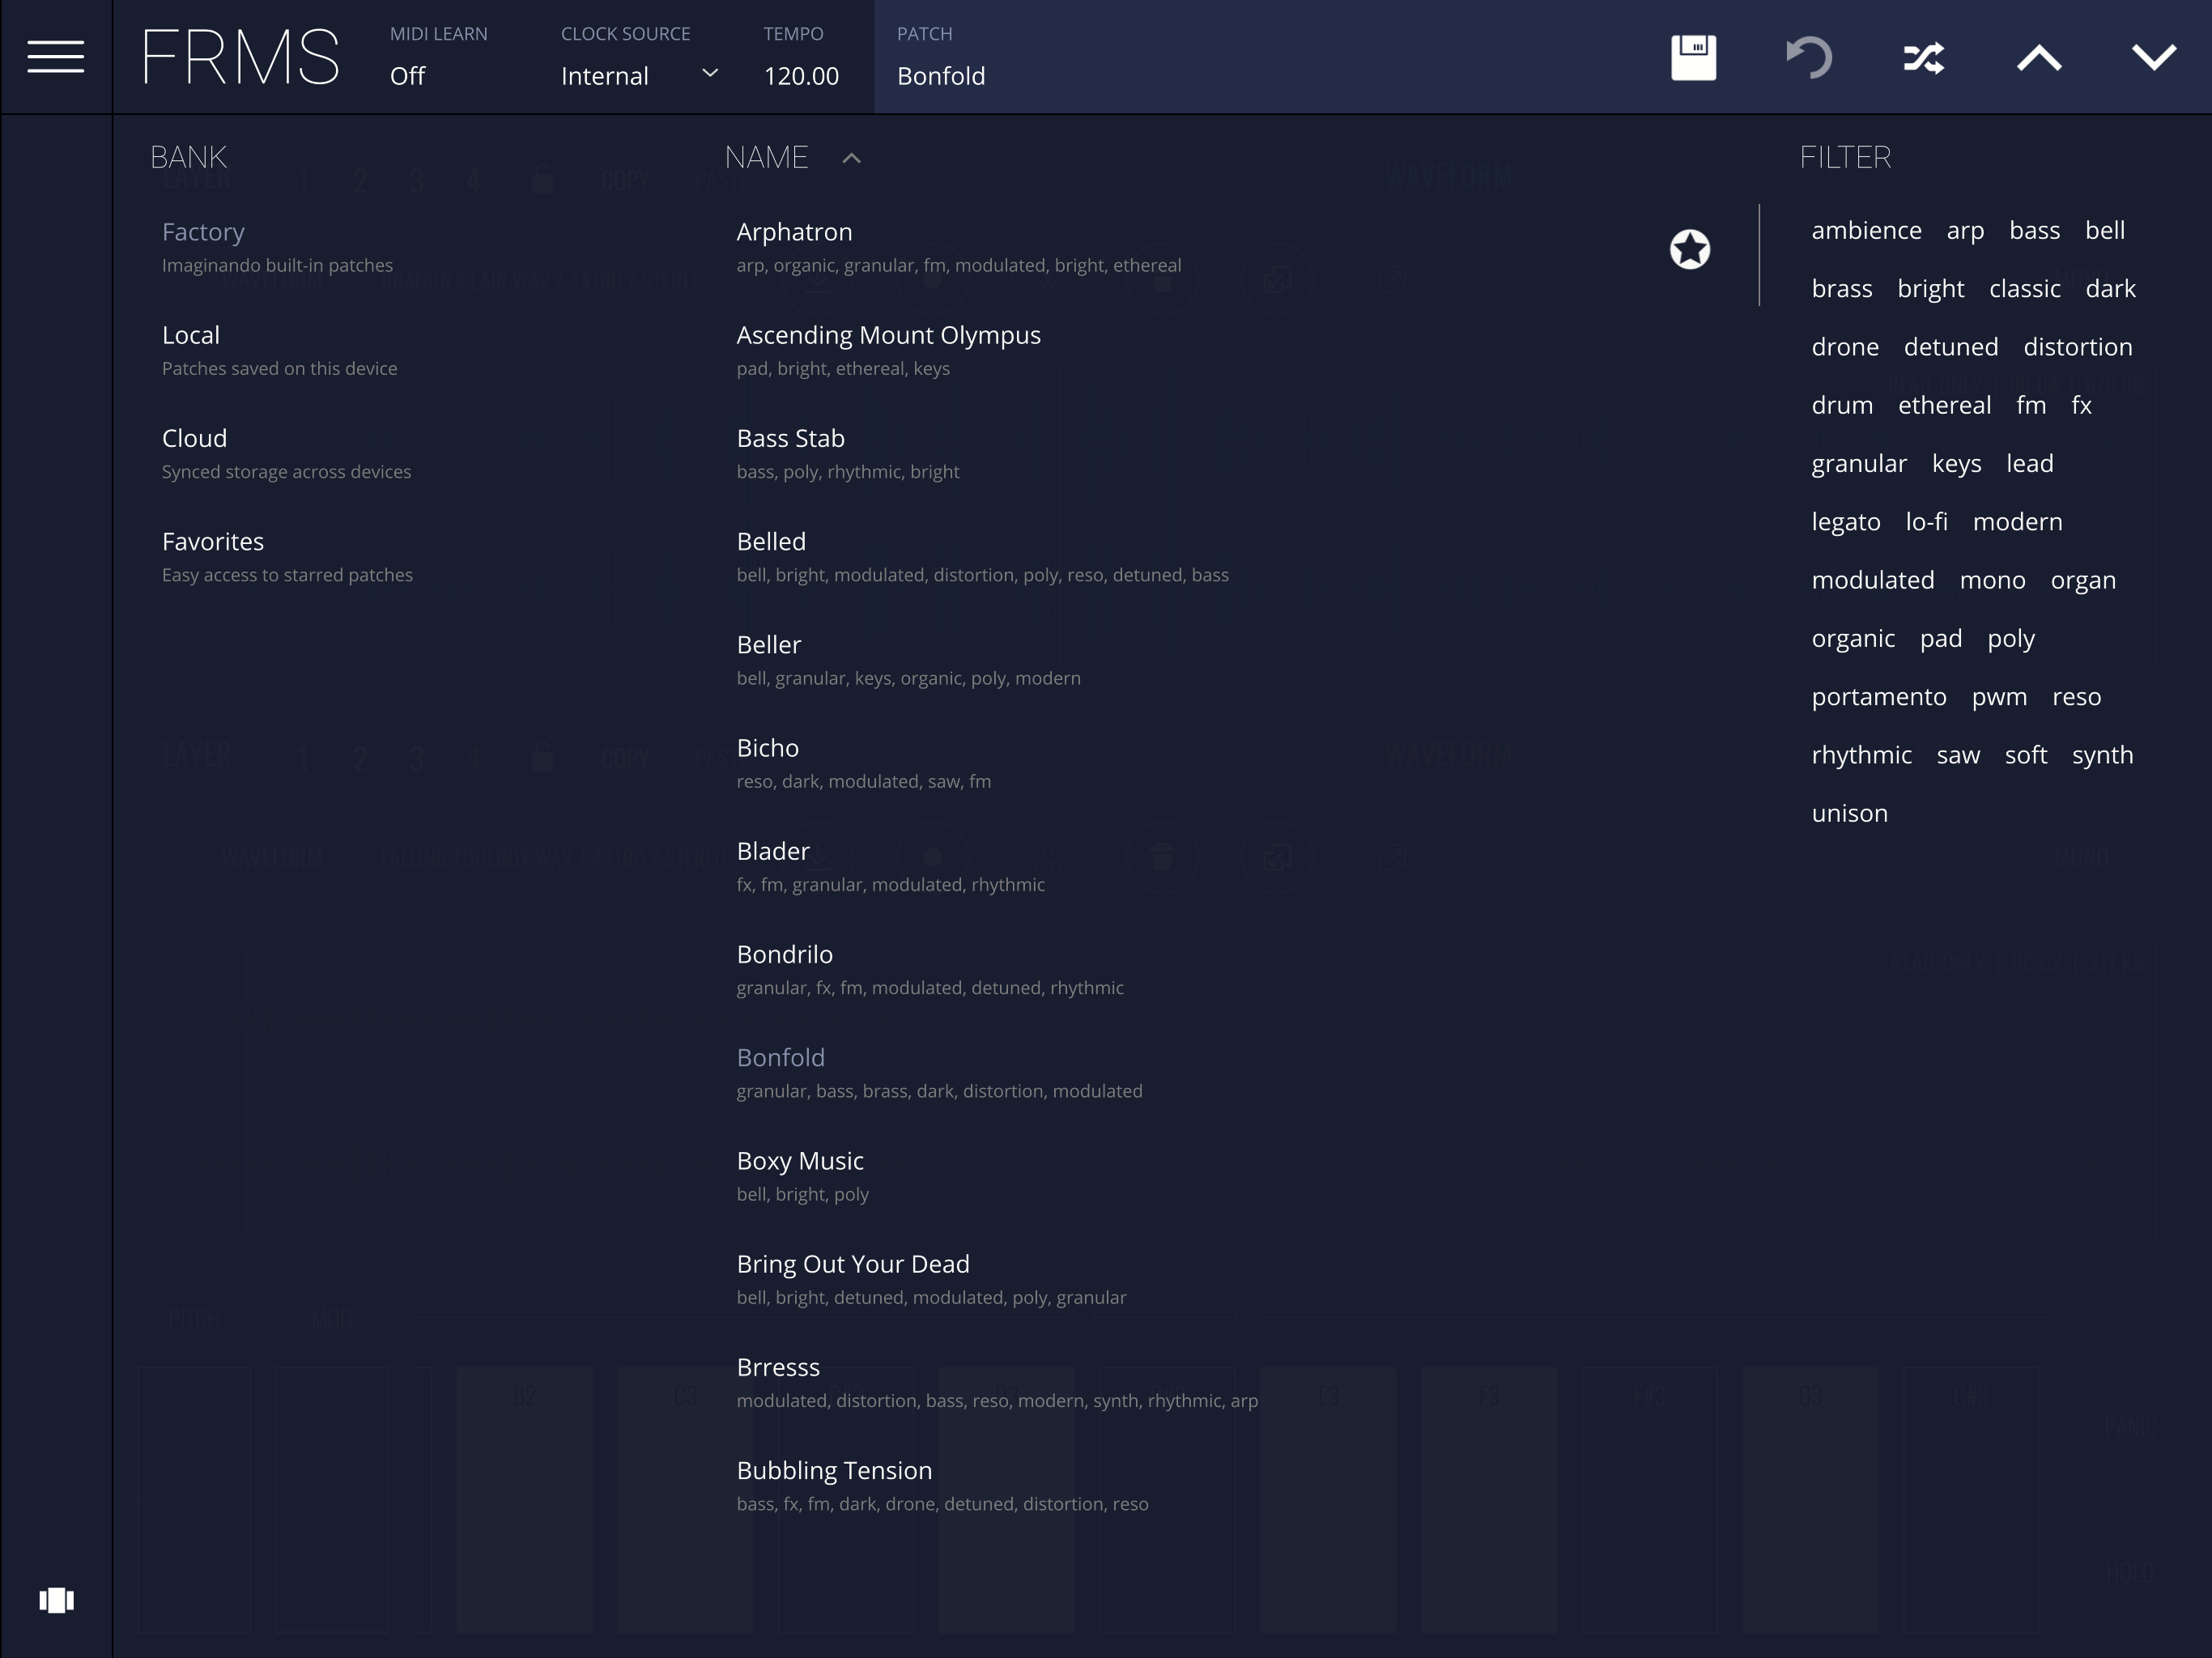Click the save patch floppy disk icon
The width and height of the screenshot is (2212, 1658).
(1693, 57)
